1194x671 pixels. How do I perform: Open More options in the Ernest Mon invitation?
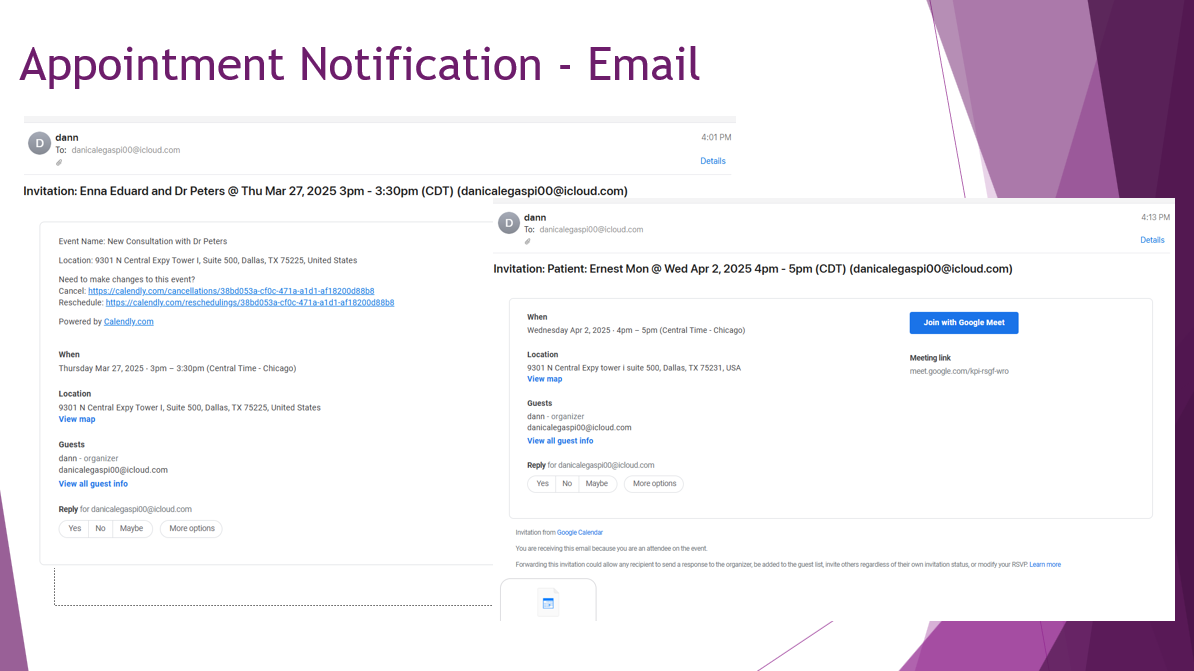(654, 484)
